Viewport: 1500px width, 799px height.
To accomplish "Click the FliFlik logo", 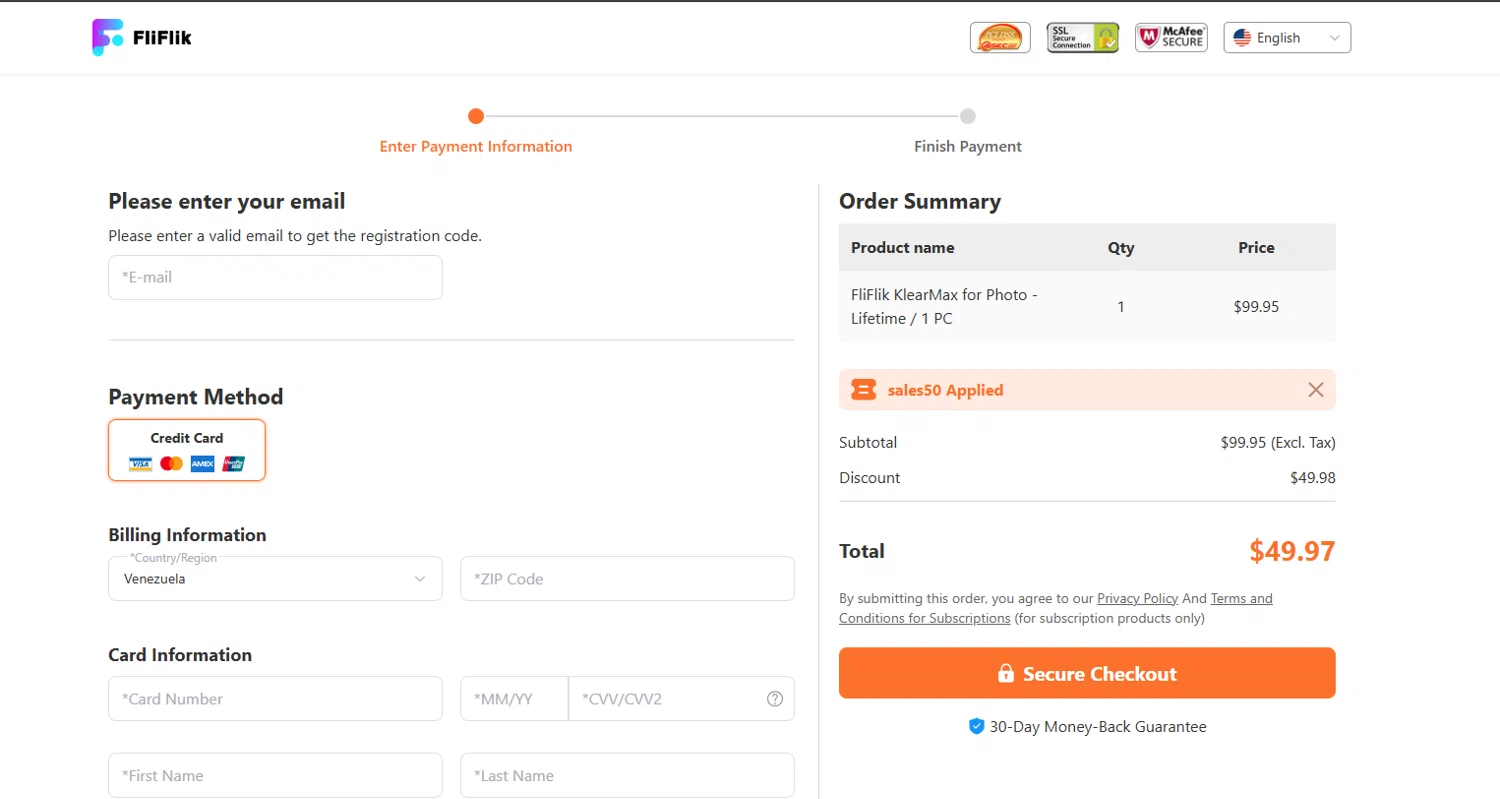I will pos(142,38).
